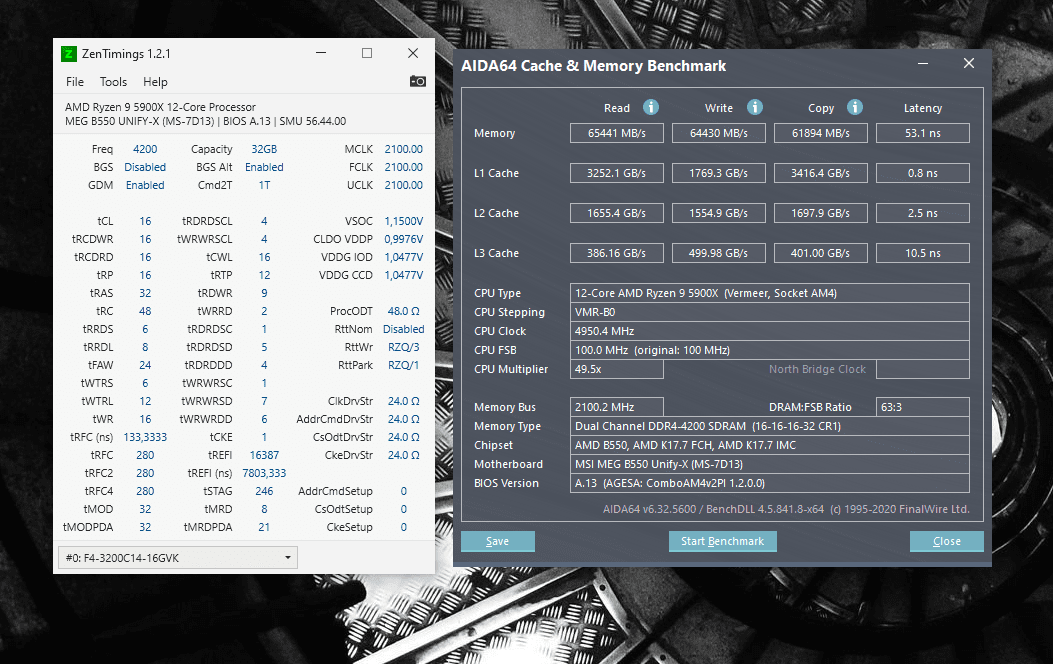This screenshot has height=664, width=1053.
Task: Click the Memory Copy value 61894 MB/s
Action: point(821,133)
